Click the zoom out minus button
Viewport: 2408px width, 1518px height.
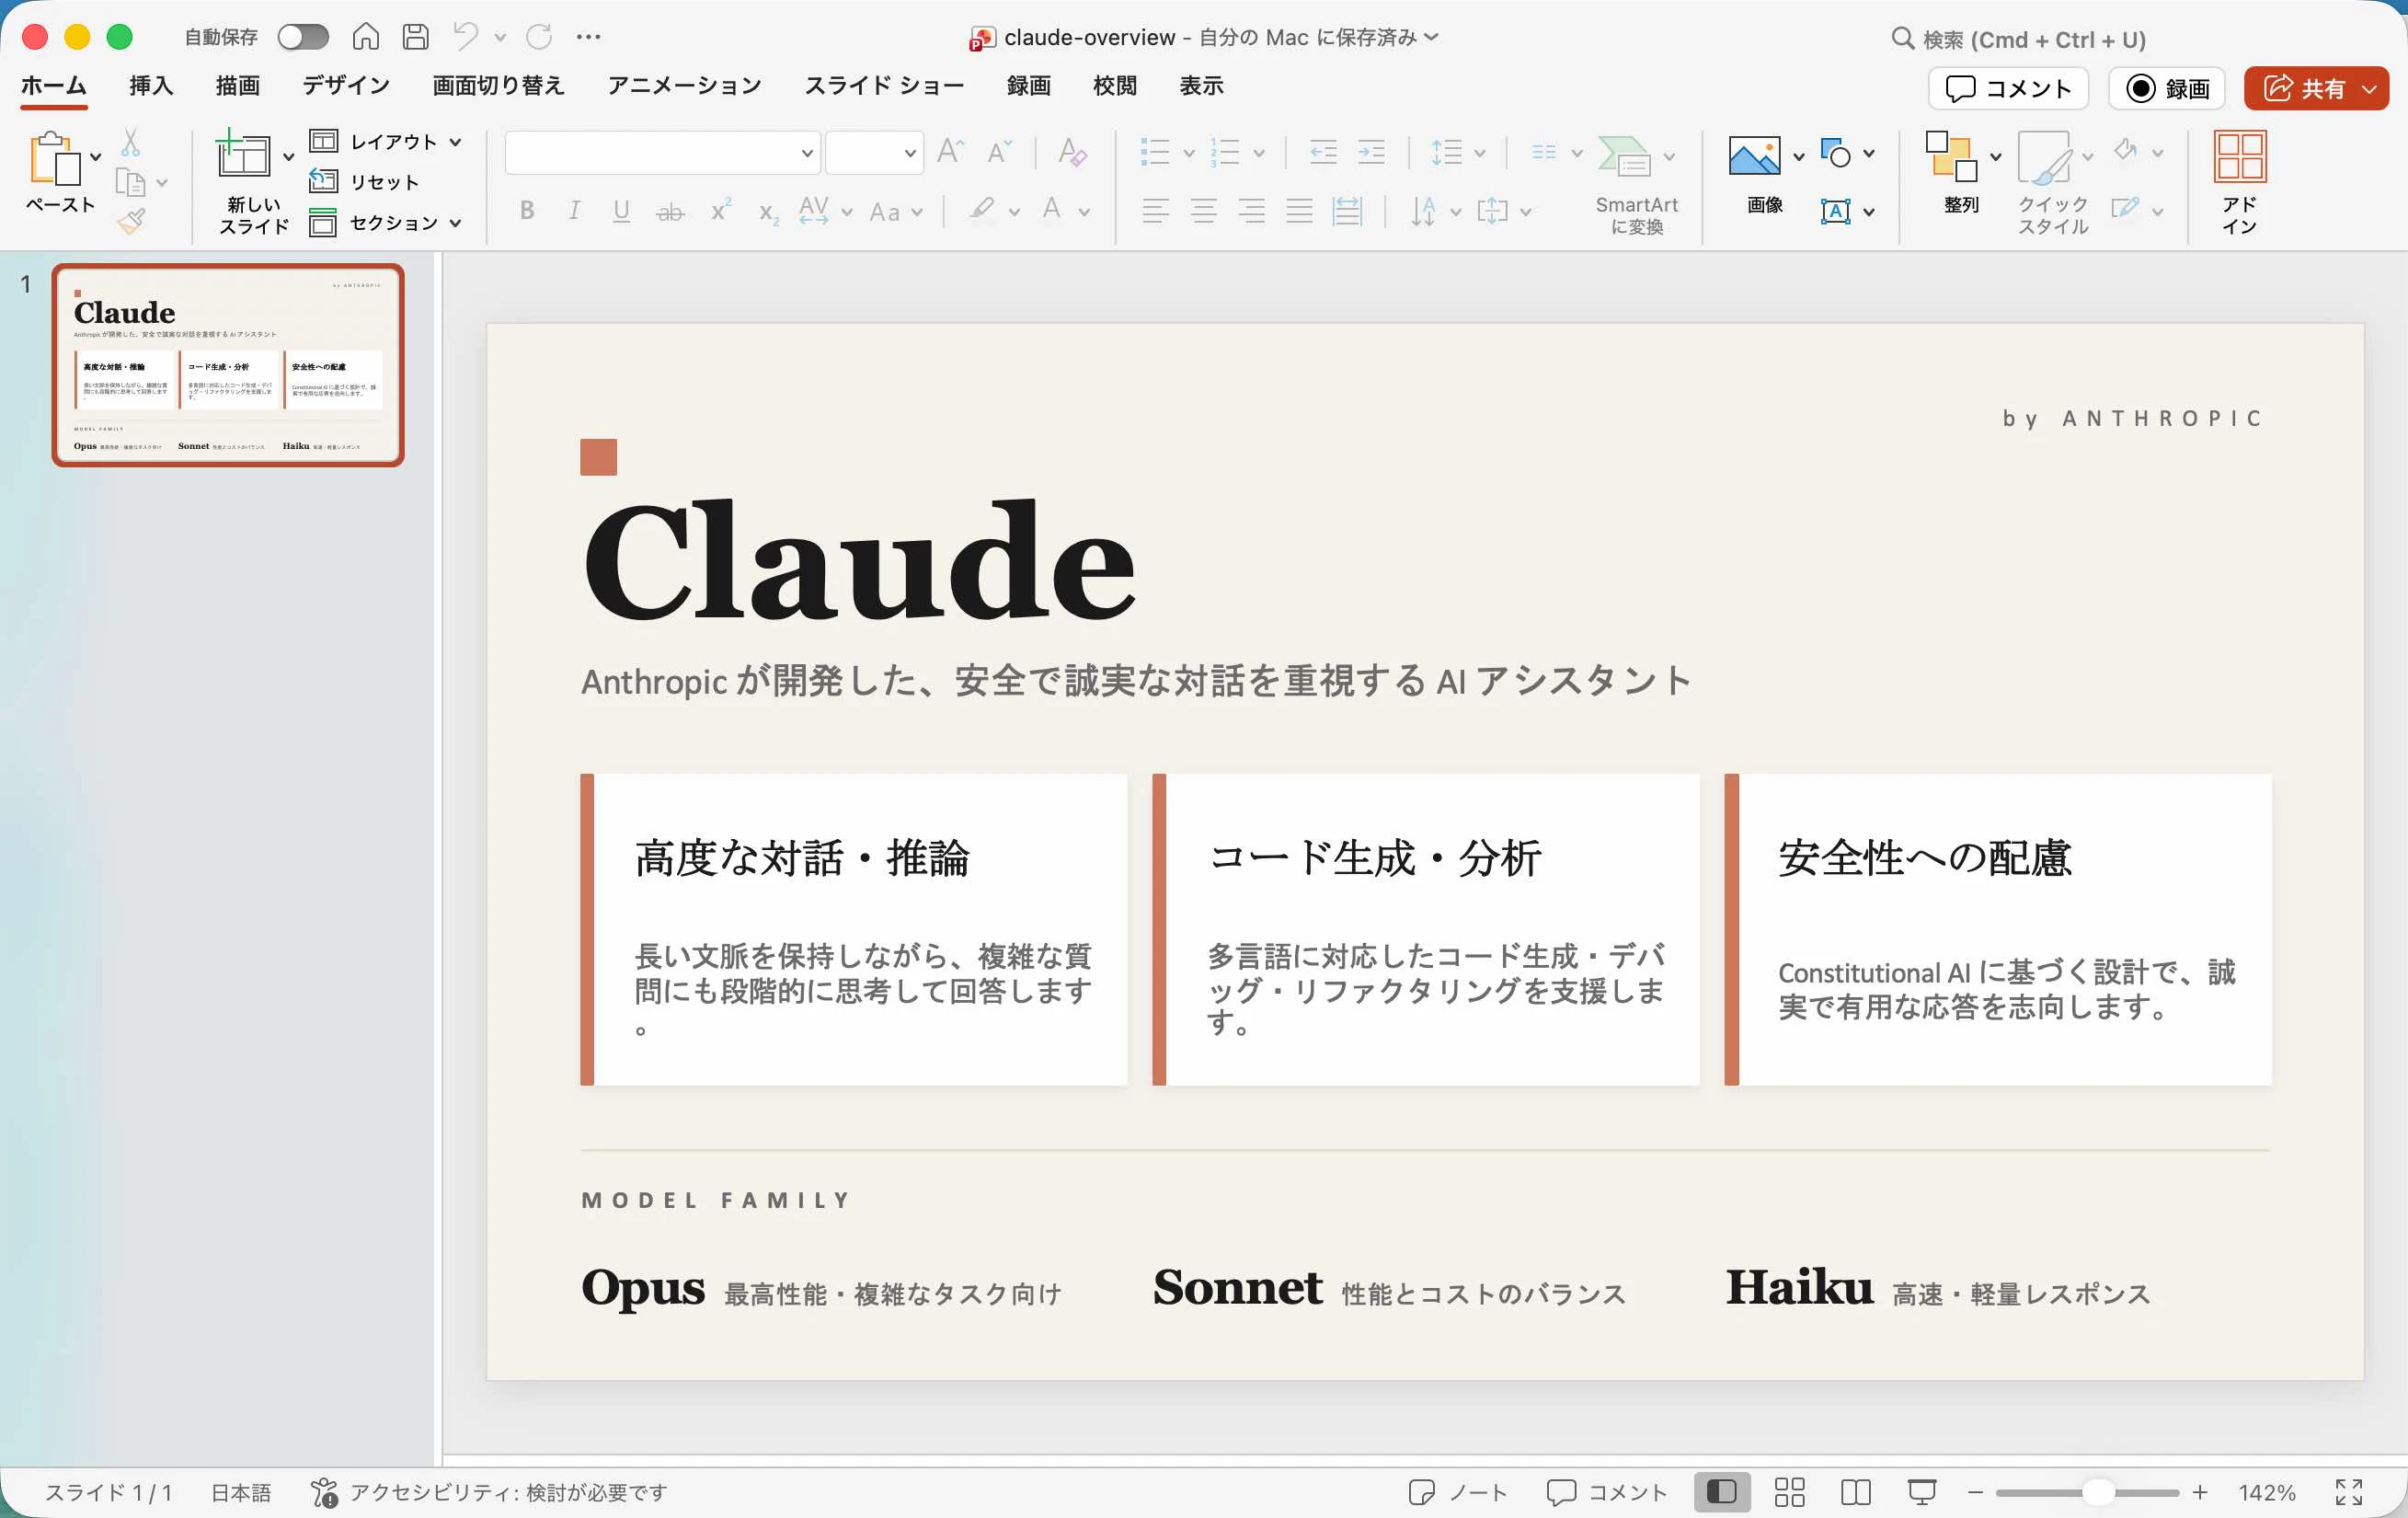point(1975,1492)
